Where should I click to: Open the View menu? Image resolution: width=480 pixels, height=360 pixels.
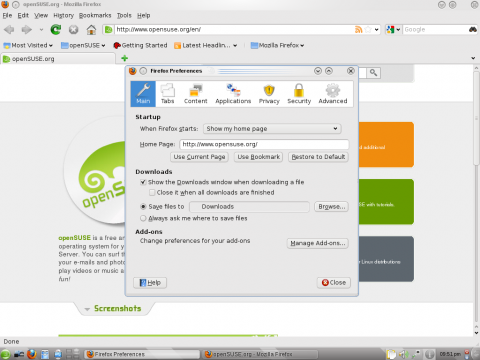pyautogui.click(x=41, y=15)
